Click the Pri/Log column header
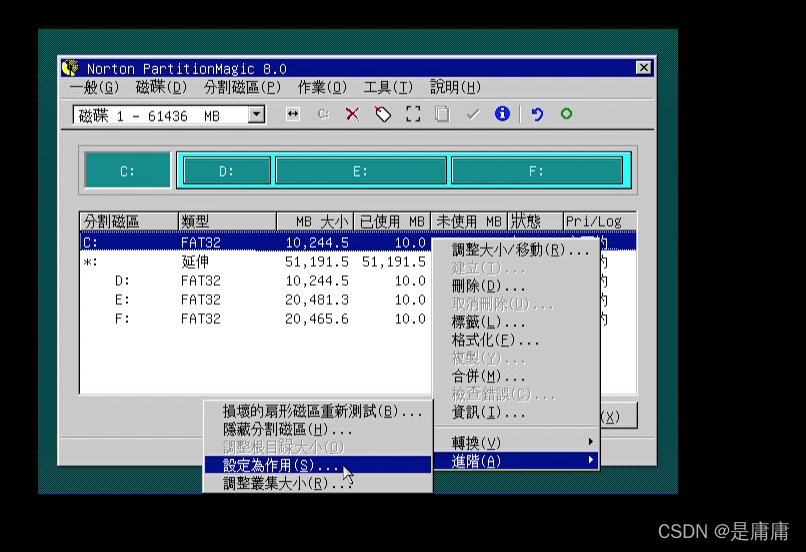The width and height of the screenshot is (806, 552). tap(599, 222)
